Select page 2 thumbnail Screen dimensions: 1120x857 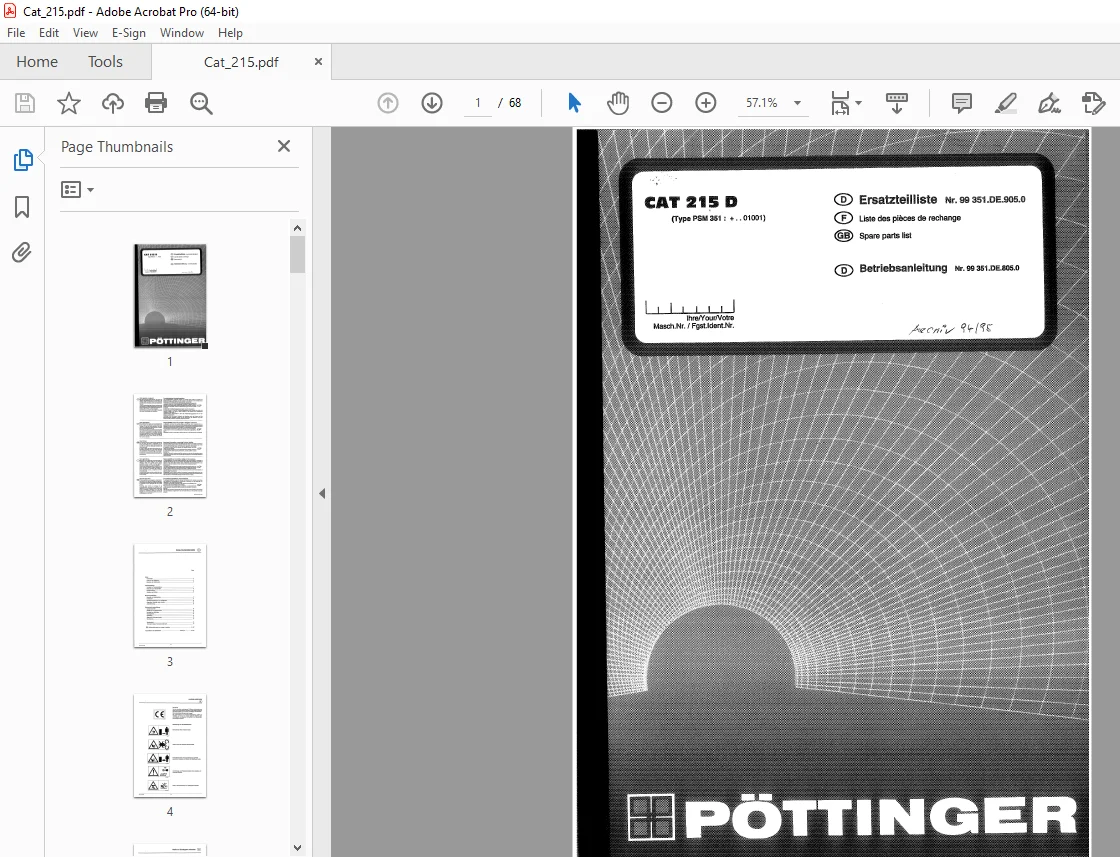point(170,446)
